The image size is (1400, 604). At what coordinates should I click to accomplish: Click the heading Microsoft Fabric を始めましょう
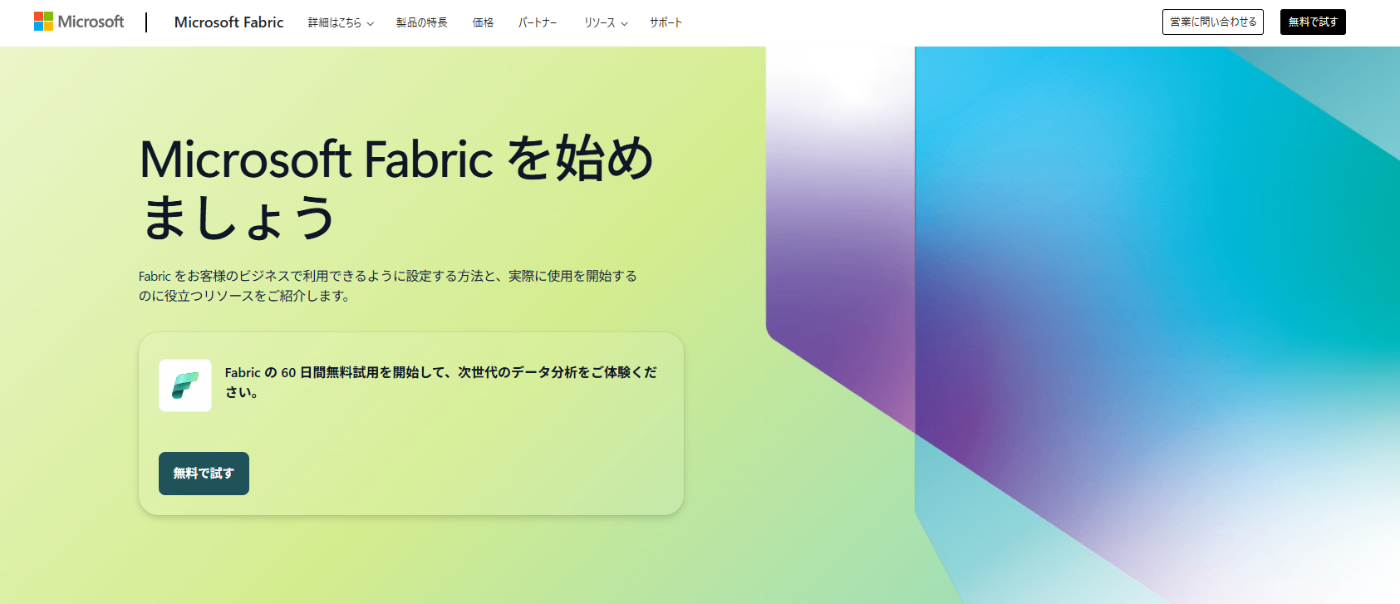(397, 187)
